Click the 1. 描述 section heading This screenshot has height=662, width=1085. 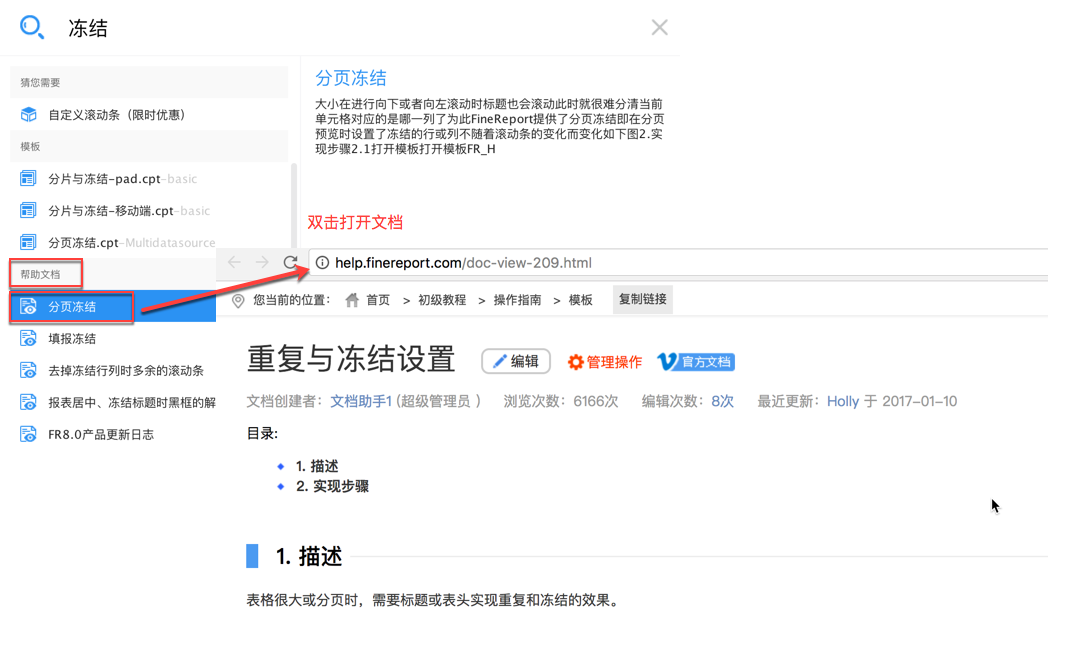click(x=309, y=556)
